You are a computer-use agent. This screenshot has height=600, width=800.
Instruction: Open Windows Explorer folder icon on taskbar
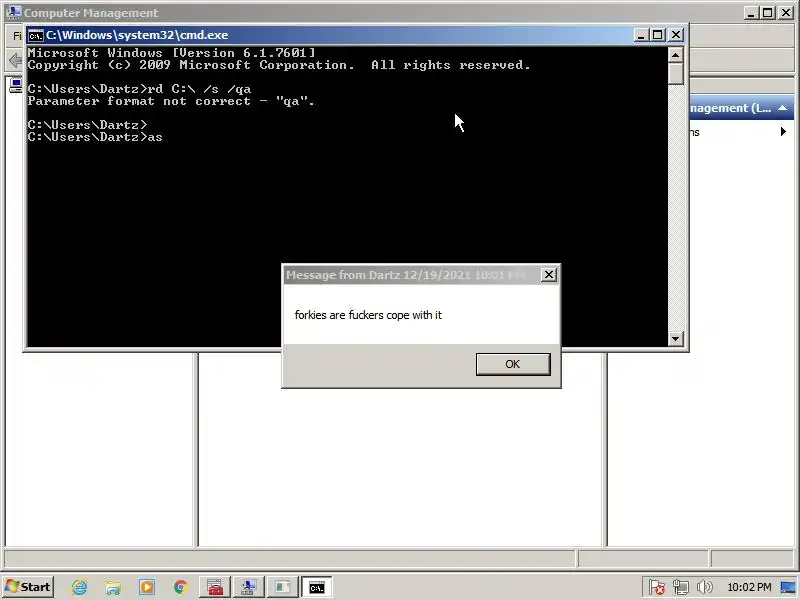[113, 587]
